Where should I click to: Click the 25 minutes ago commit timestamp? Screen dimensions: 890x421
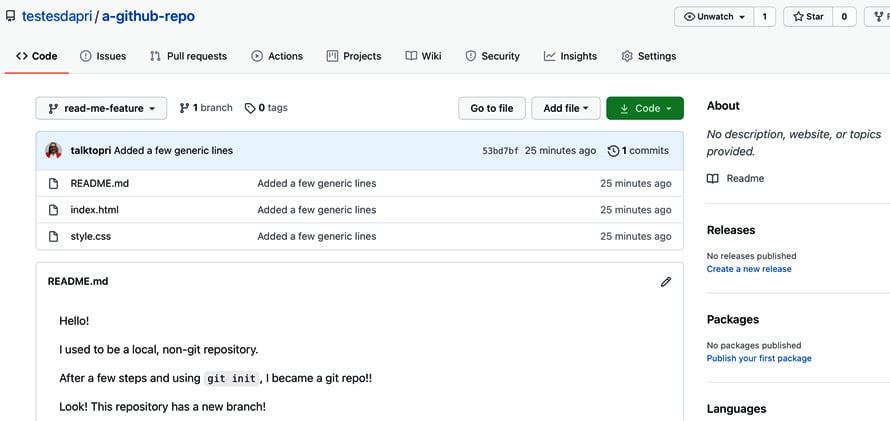click(560, 150)
